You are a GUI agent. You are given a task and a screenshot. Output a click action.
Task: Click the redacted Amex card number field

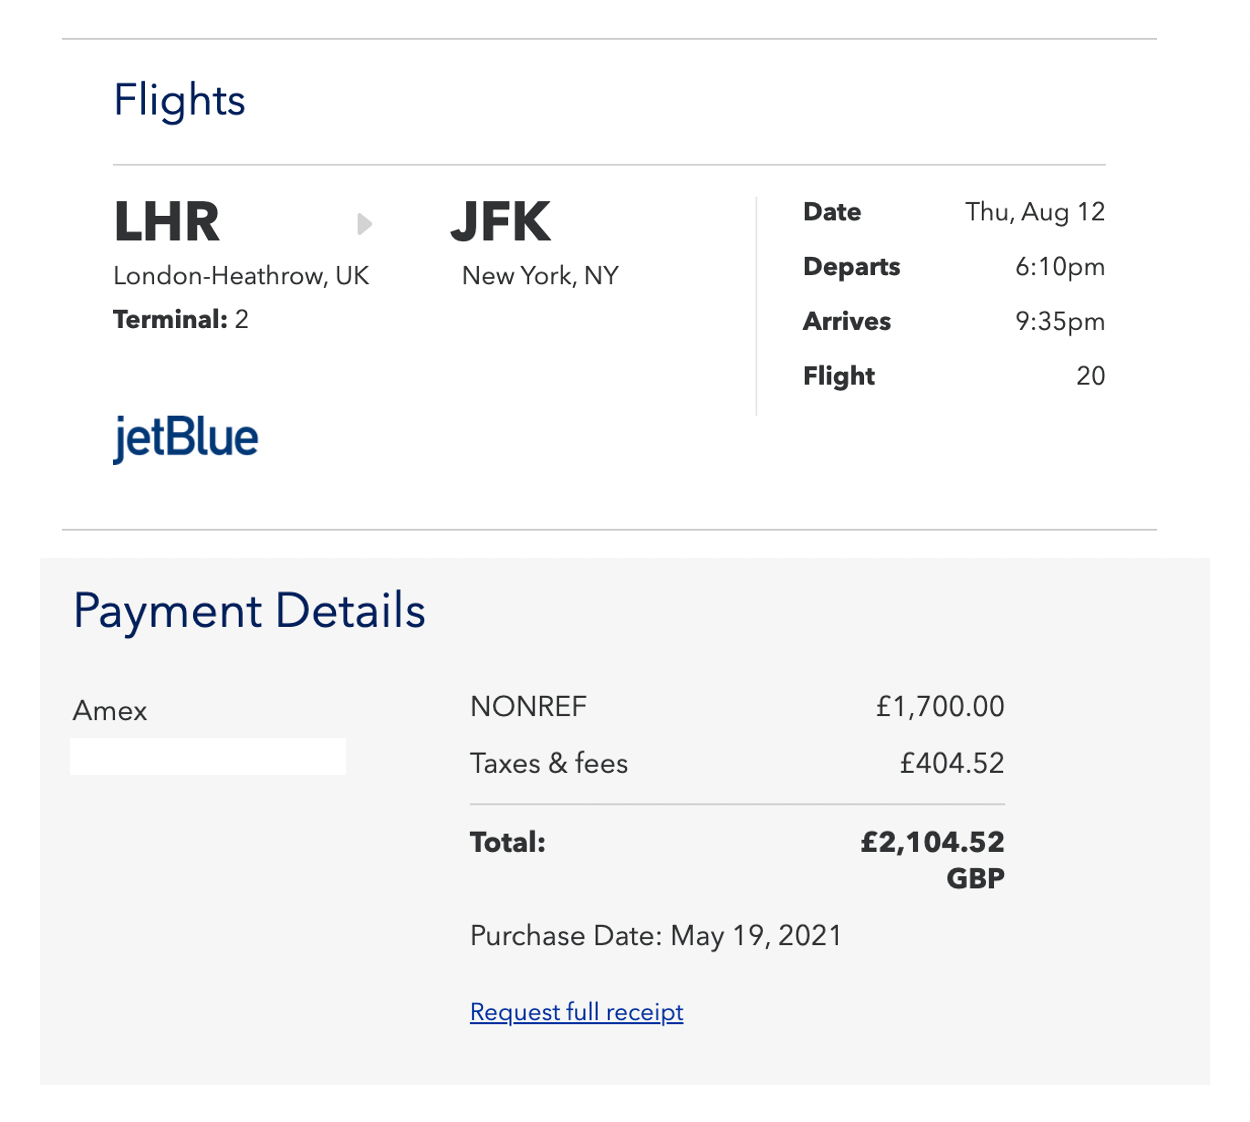pos(208,756)
